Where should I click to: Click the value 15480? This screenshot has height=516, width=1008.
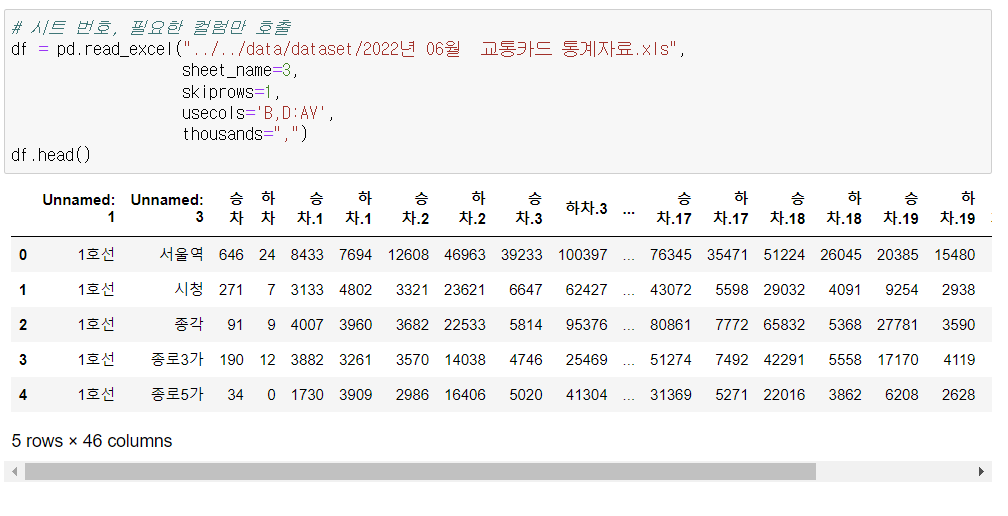pyautogui.click(x=955, y=255)
